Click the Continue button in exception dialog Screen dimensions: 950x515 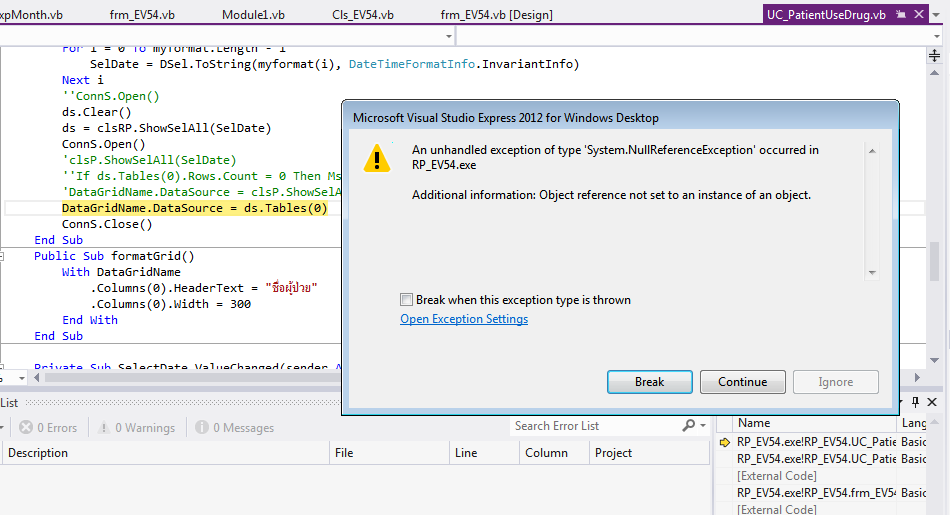(743, 382)
